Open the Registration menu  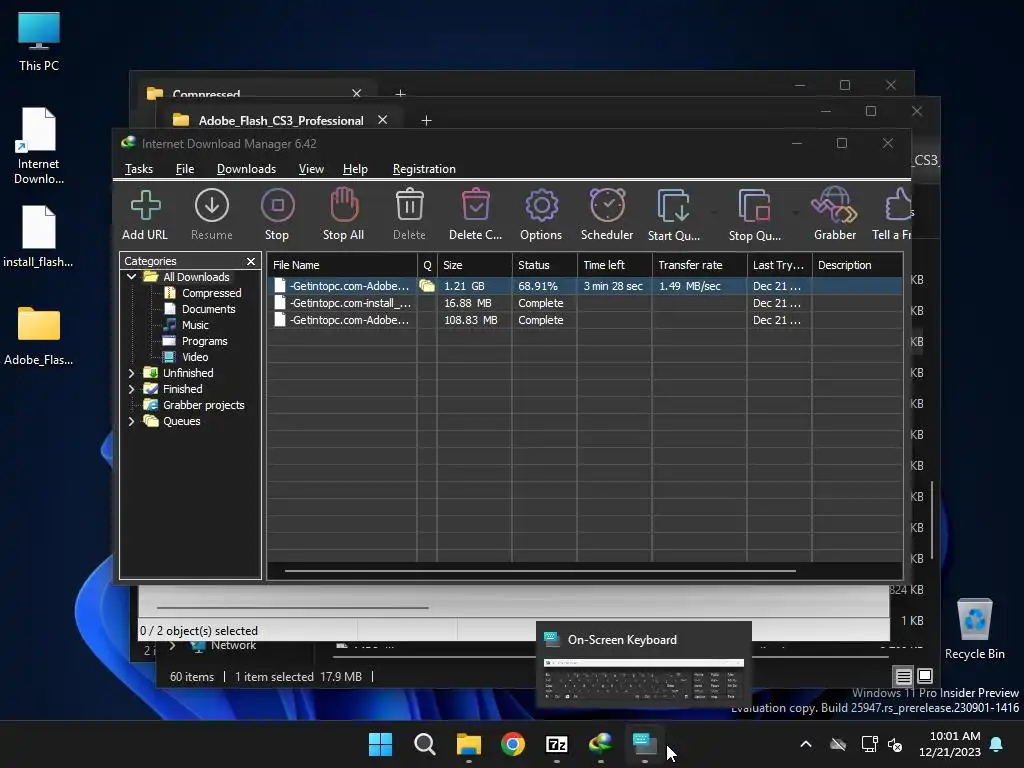pyautogui.click(x=424, y=169)
